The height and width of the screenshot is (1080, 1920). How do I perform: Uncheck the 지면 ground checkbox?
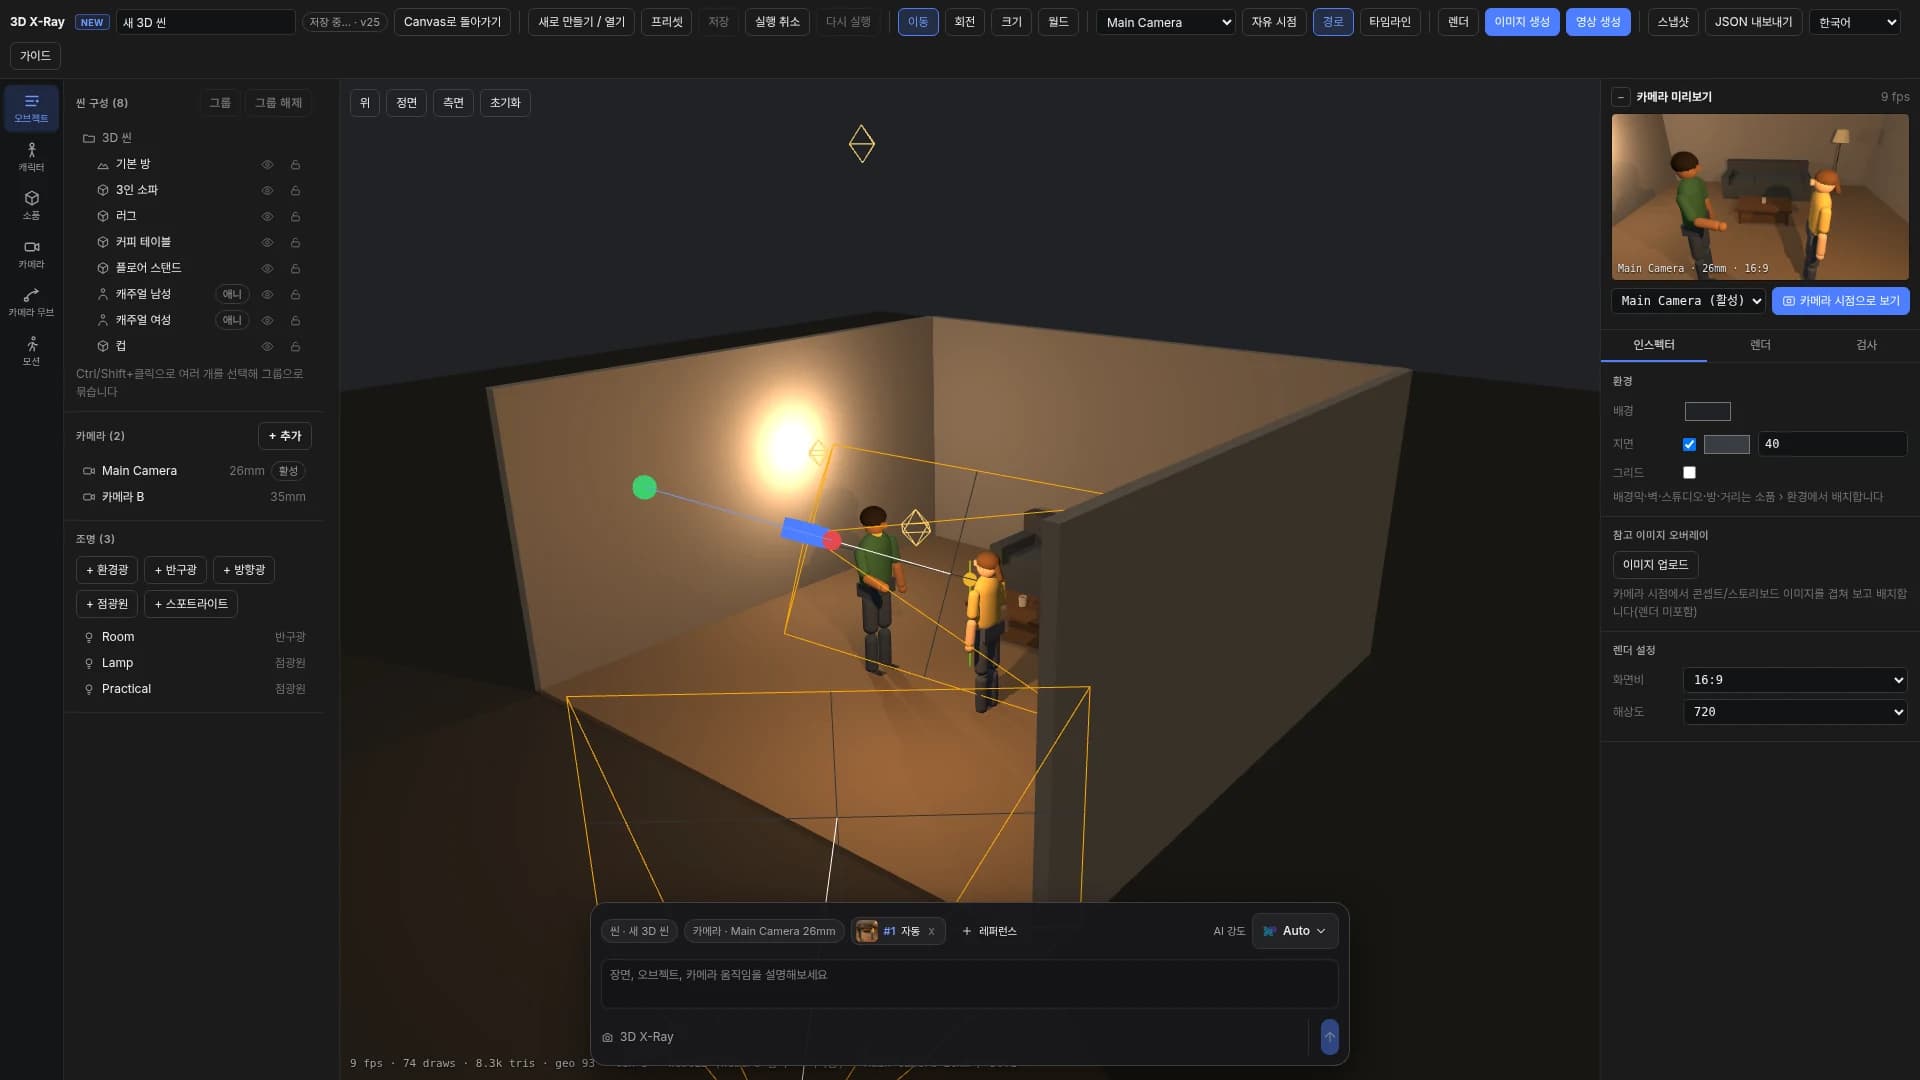[x=1689, y=444]
